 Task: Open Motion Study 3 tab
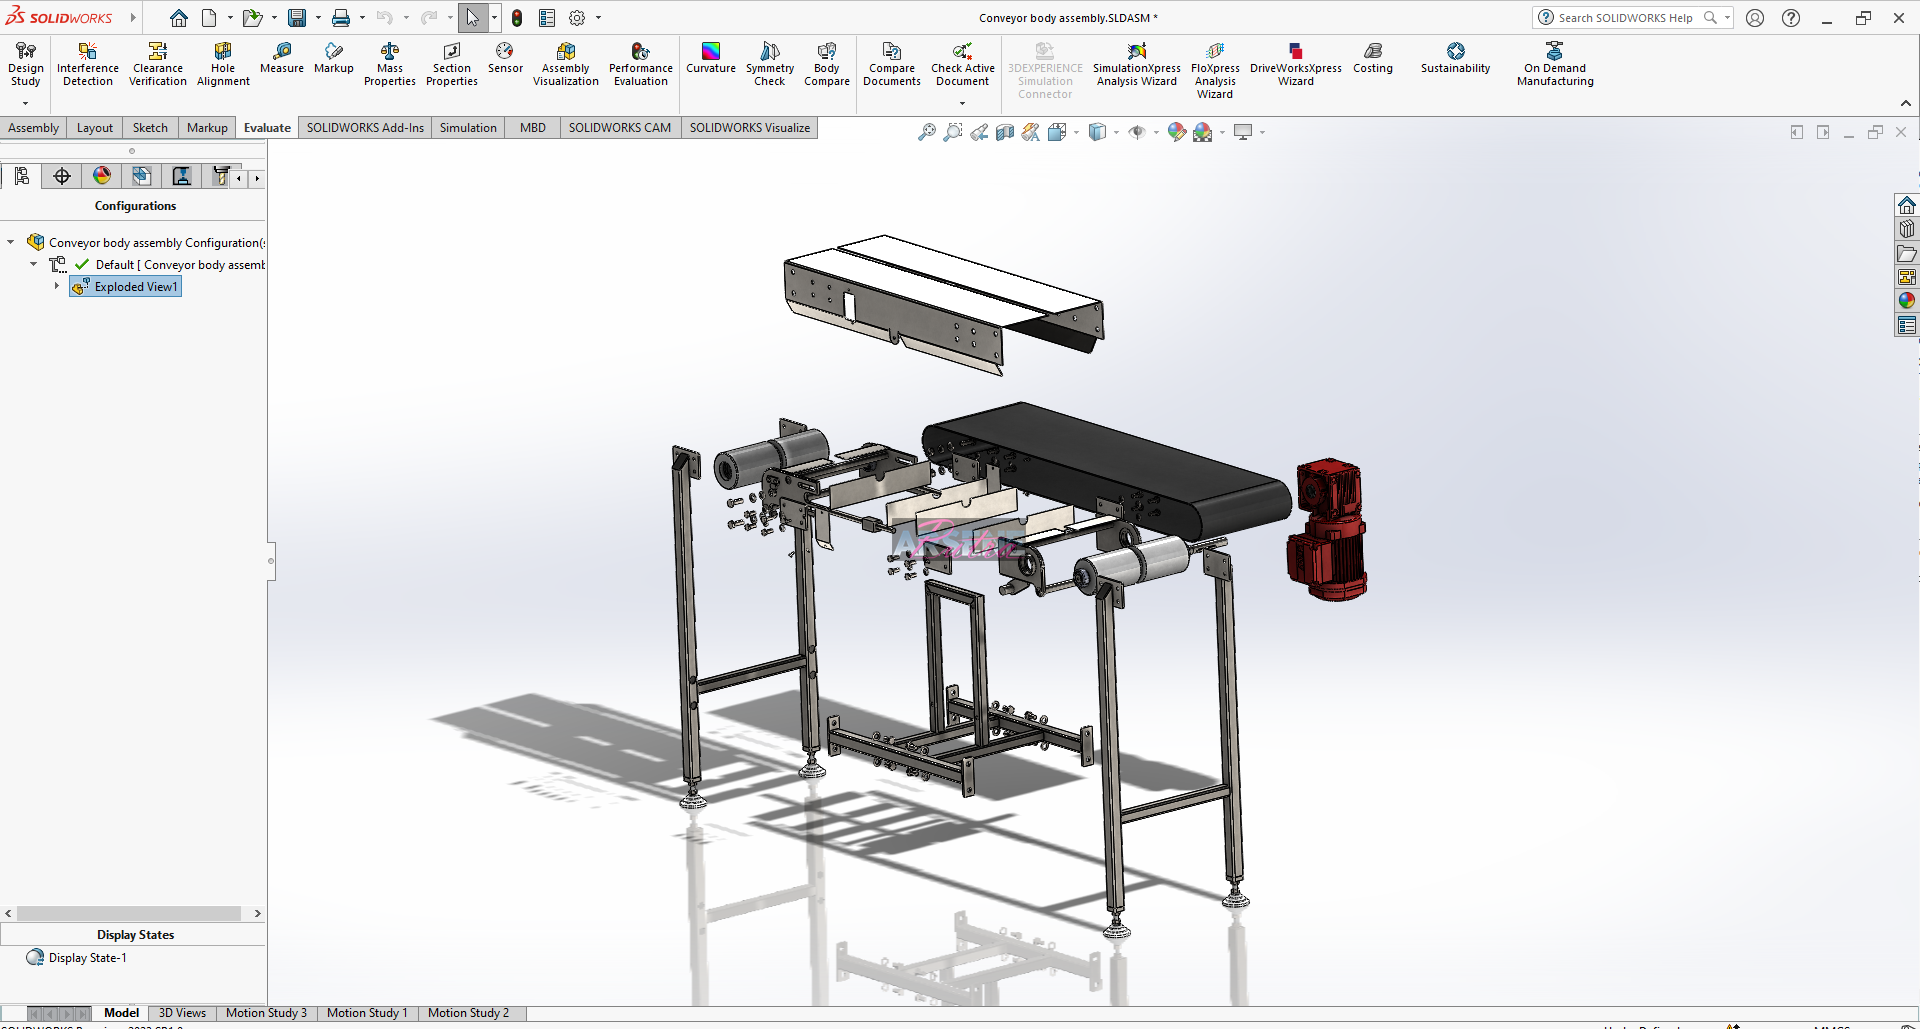[x=266, y=1013]
